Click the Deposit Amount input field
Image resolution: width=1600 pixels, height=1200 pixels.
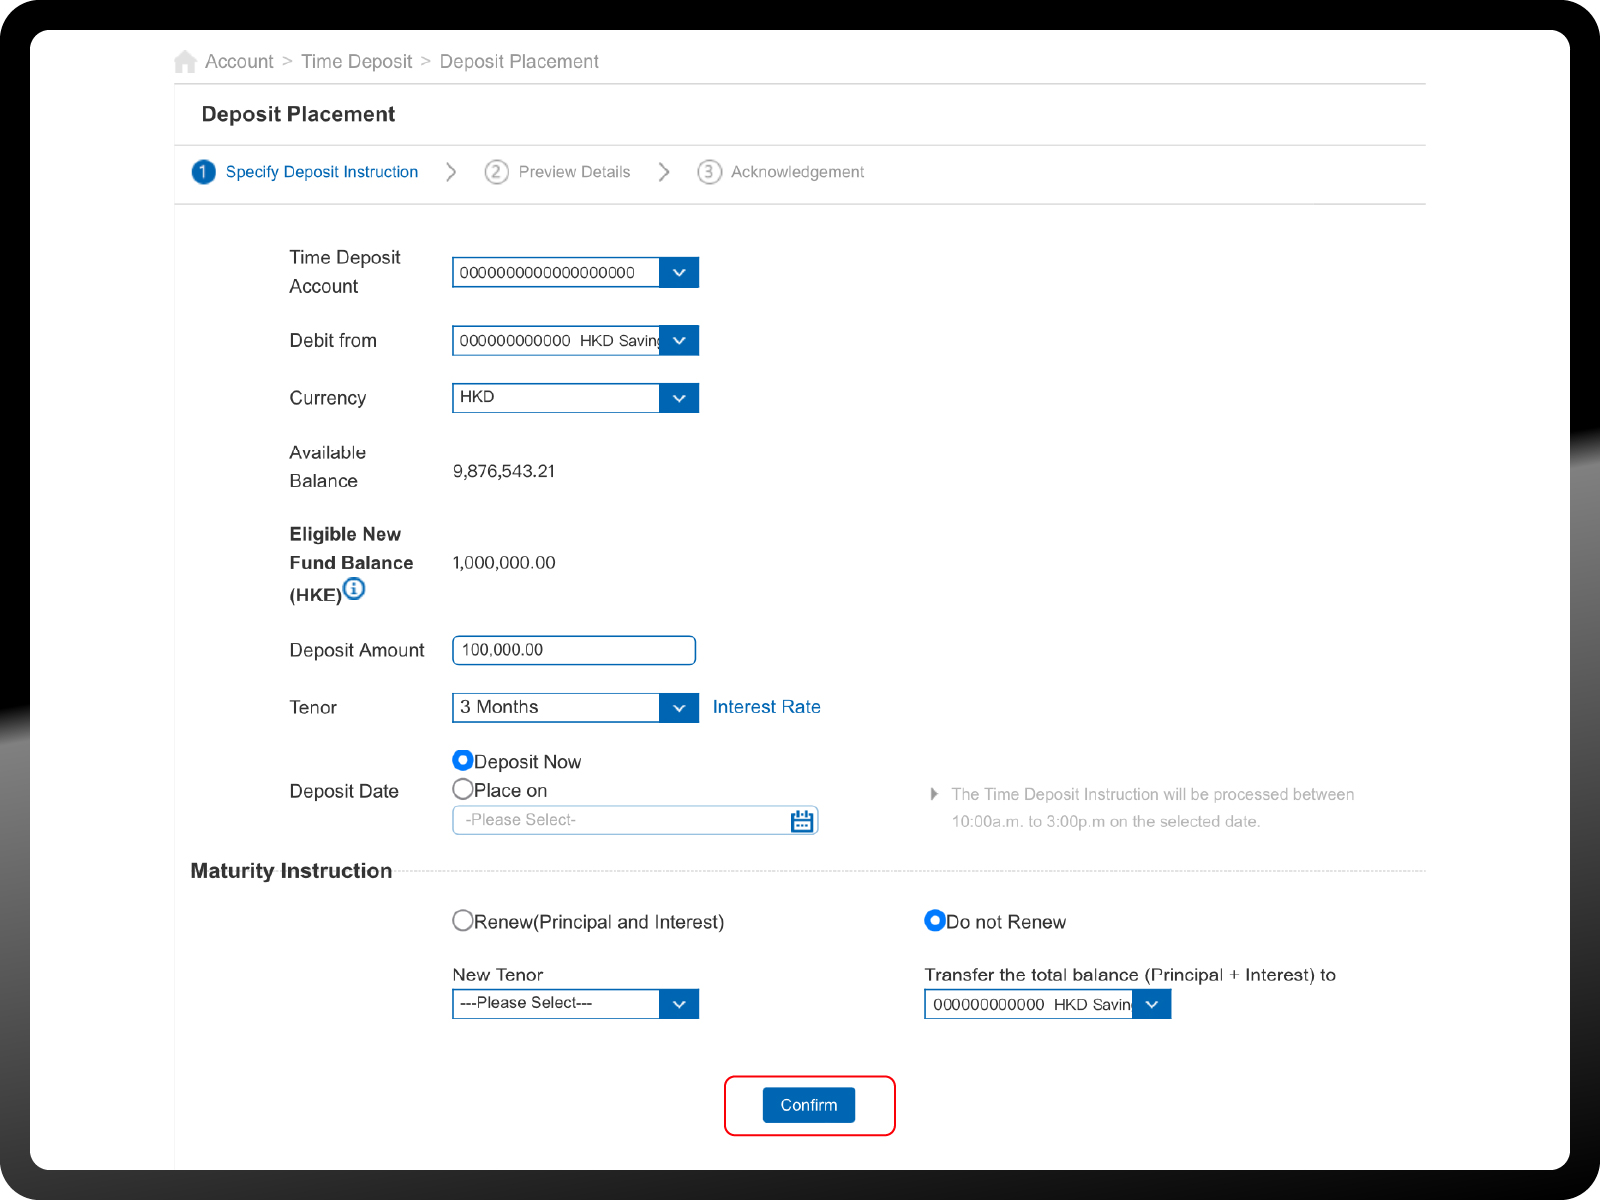(x=573, y=650)
